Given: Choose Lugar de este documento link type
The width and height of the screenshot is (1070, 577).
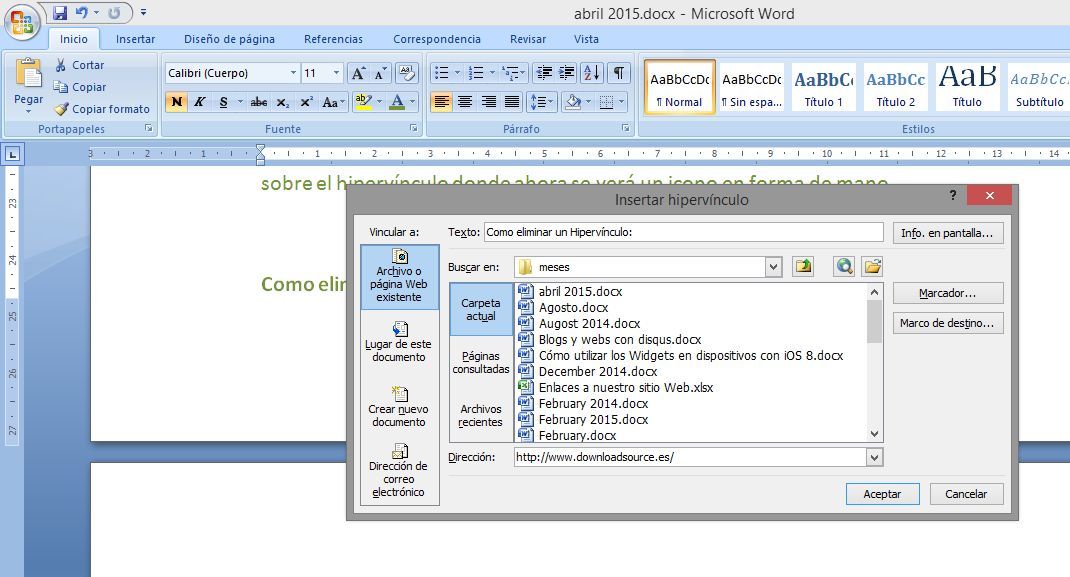Looking at the screenshot, I should (x=399, y=341).
